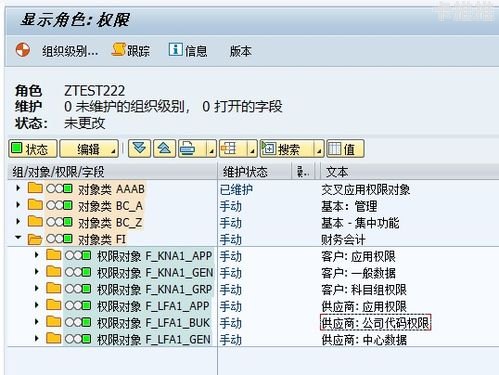Click text 供应商: 公司代码权限
Image resolution: width=499 pixels, height=375 pixels.
coord(376,323)
